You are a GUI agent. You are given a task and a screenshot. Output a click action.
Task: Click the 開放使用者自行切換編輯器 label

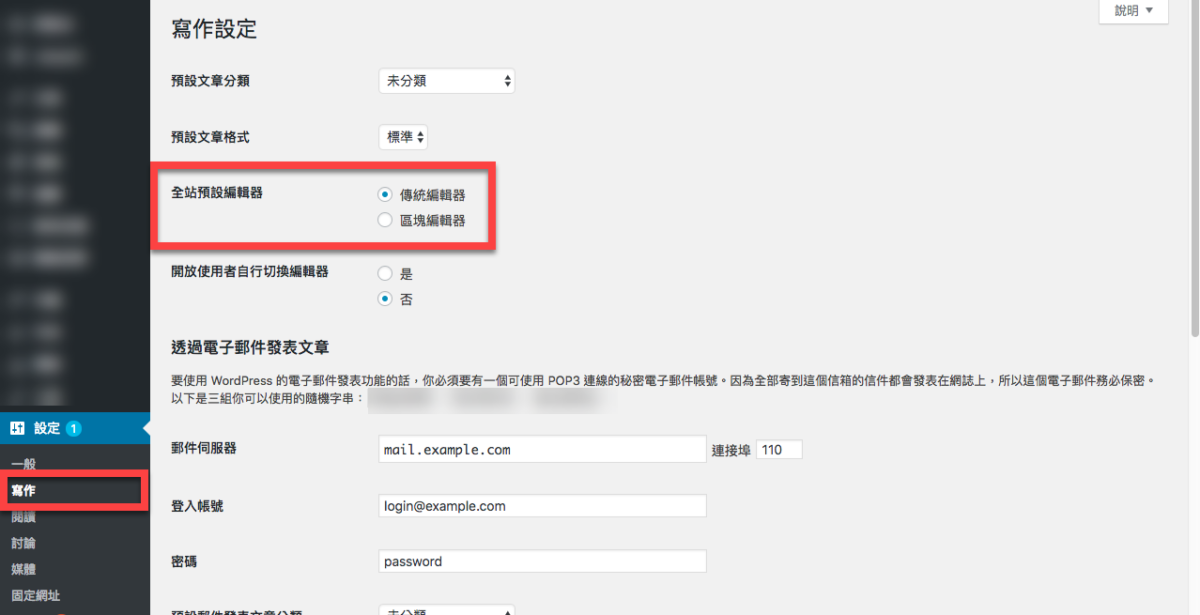250,271
